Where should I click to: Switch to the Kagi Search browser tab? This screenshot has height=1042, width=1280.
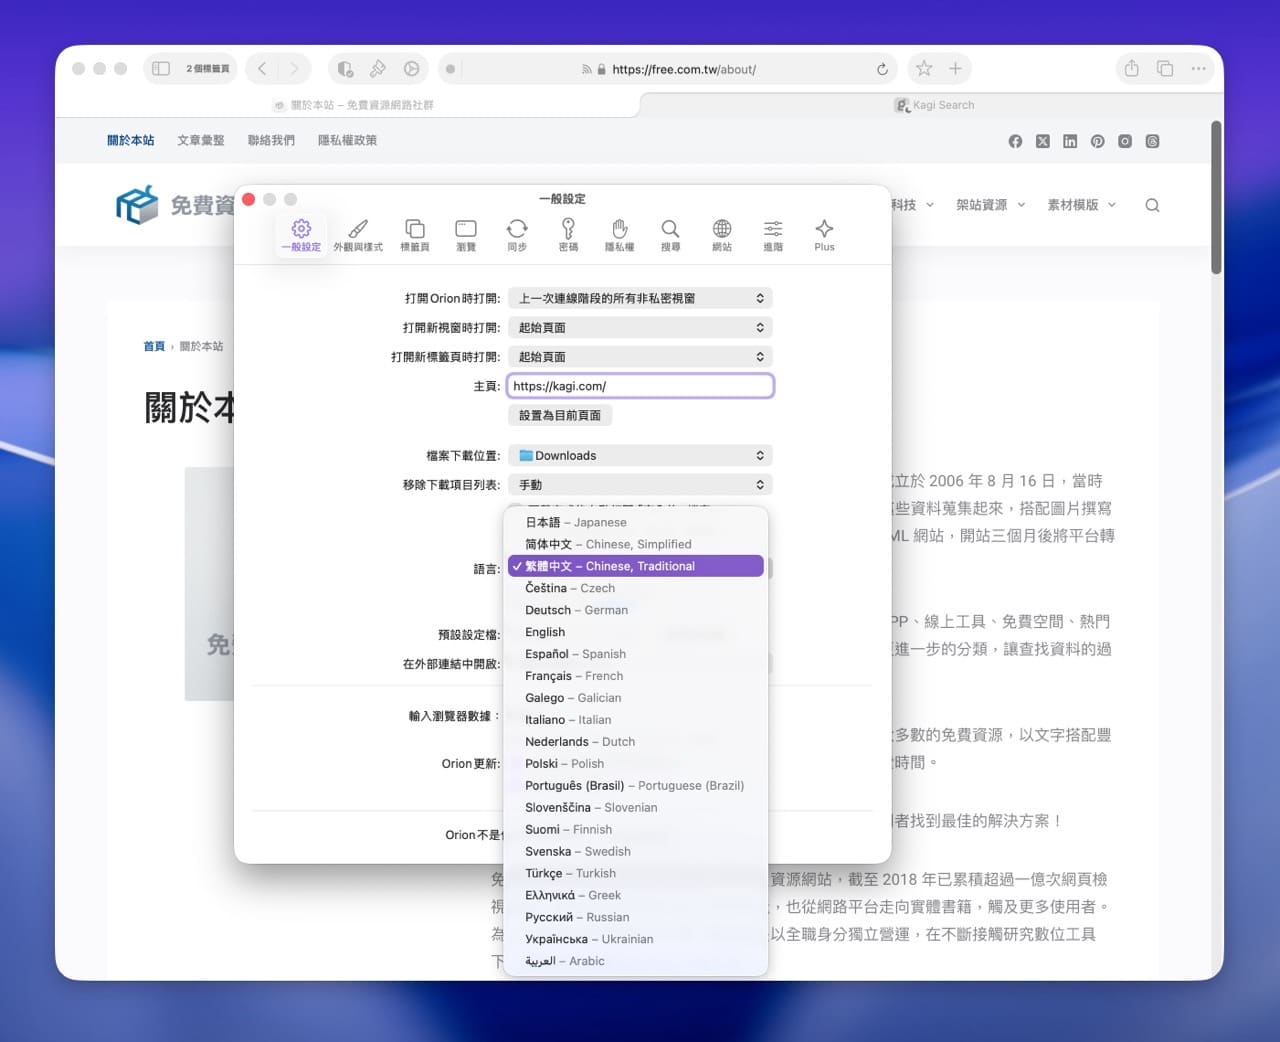coord(934,104)
